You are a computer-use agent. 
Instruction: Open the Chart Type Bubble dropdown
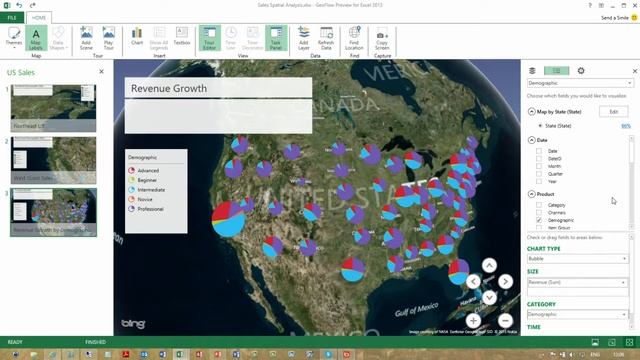pos(577,259)
